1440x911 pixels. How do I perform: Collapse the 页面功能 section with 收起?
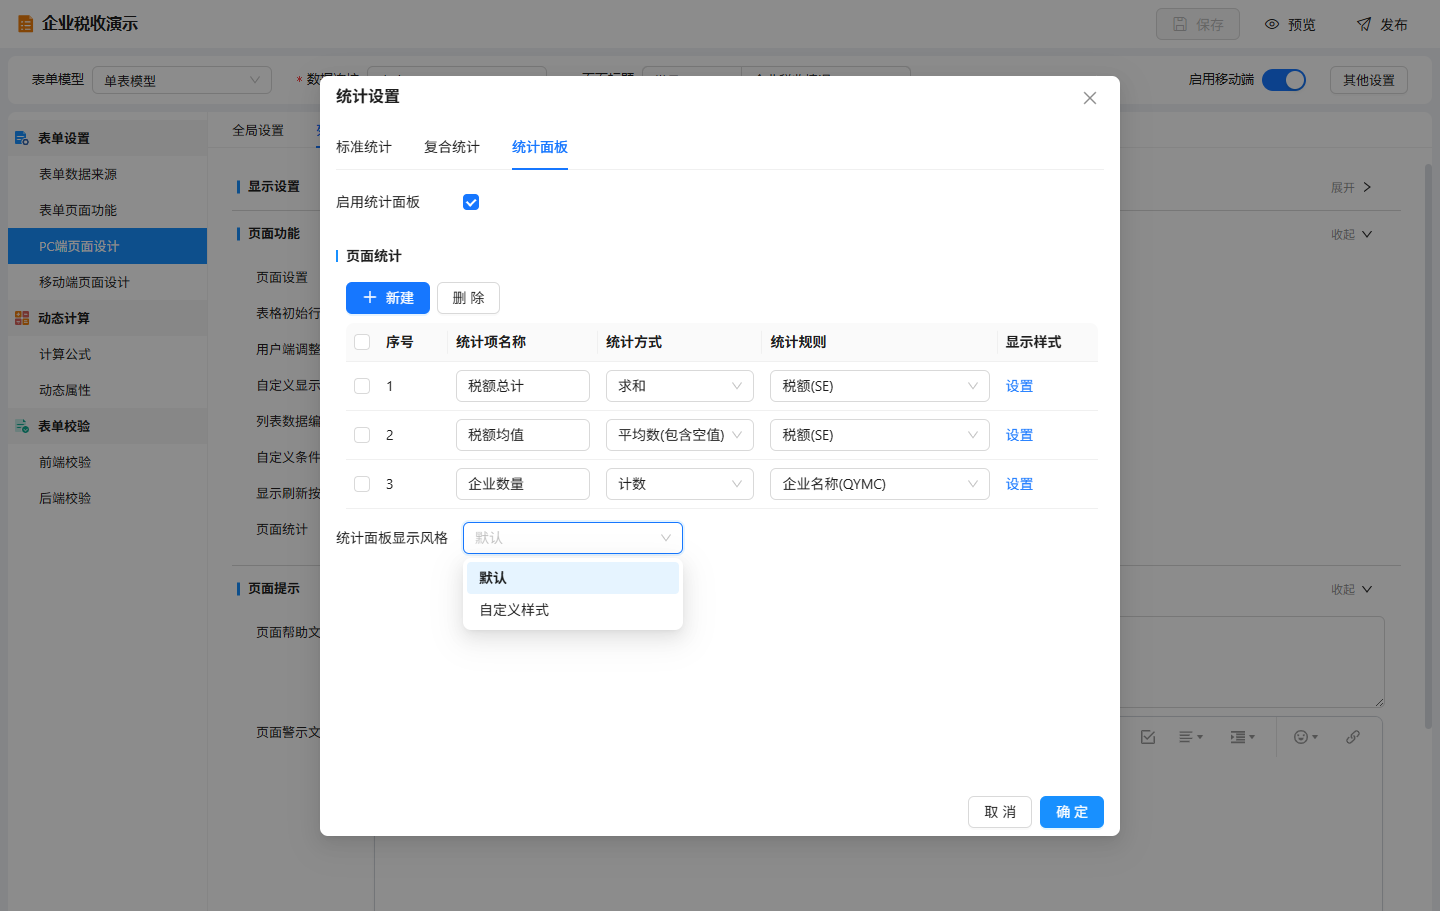(x=1351, y=234)
